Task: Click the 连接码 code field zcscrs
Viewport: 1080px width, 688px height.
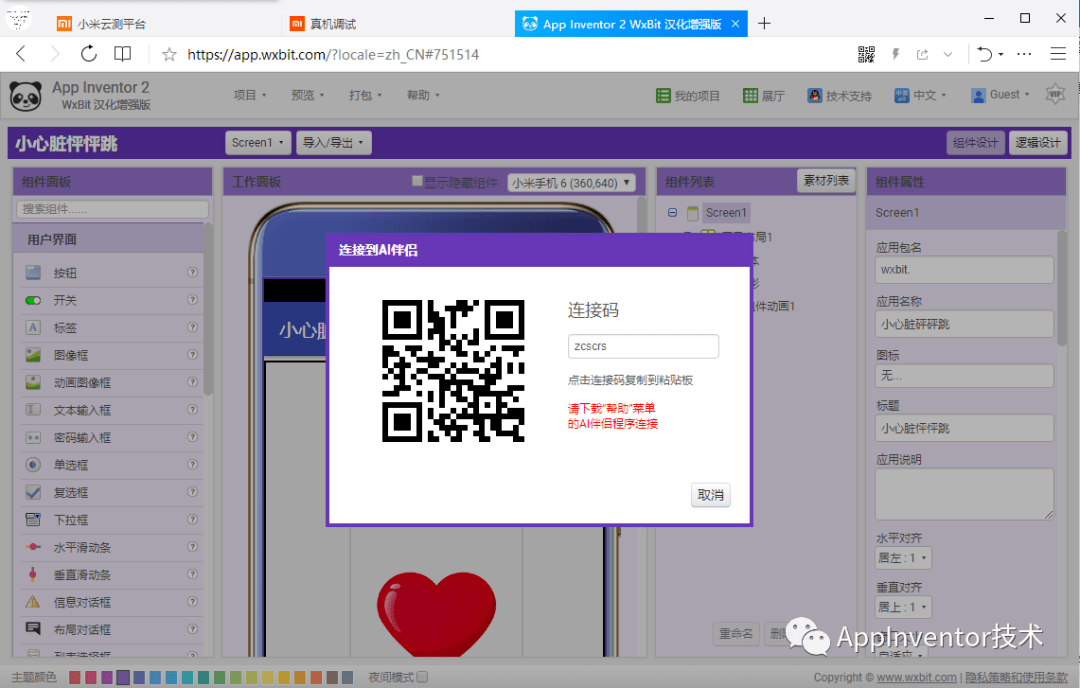Action: [643, 346]
